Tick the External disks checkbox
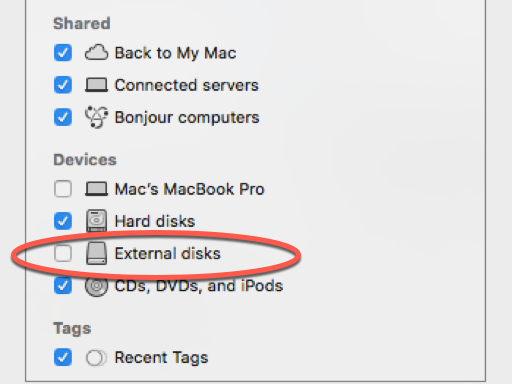 (x=63, y=253)
